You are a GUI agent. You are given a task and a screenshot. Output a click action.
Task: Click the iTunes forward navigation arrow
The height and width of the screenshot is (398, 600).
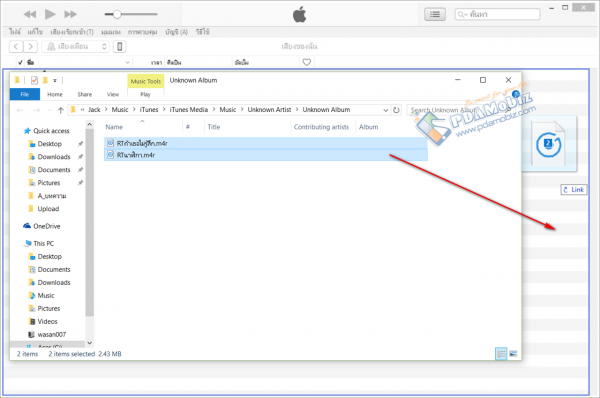click(31, 47)
